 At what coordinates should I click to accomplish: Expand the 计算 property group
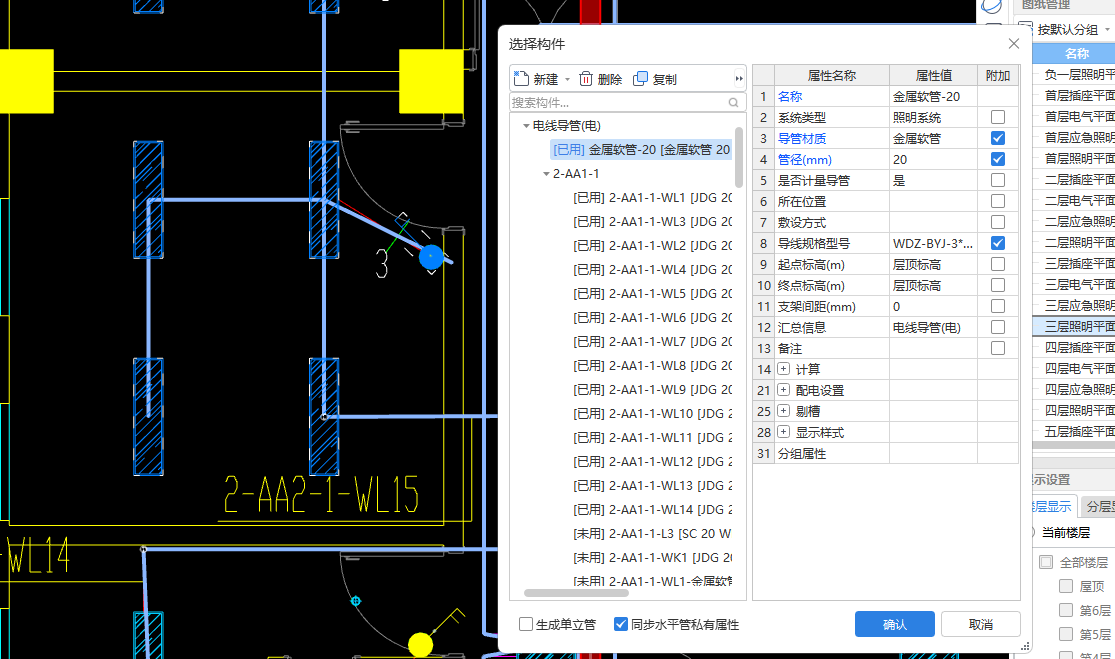click(784, 369)
